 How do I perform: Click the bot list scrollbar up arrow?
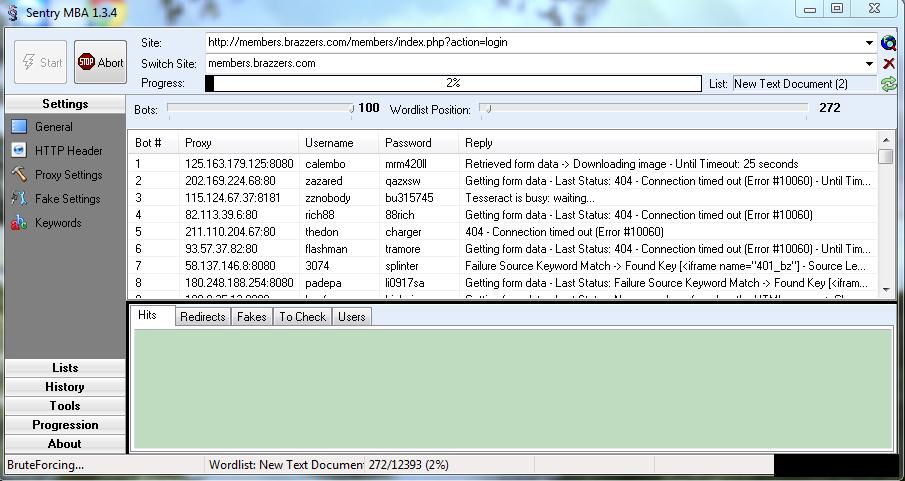coord(885,139)
